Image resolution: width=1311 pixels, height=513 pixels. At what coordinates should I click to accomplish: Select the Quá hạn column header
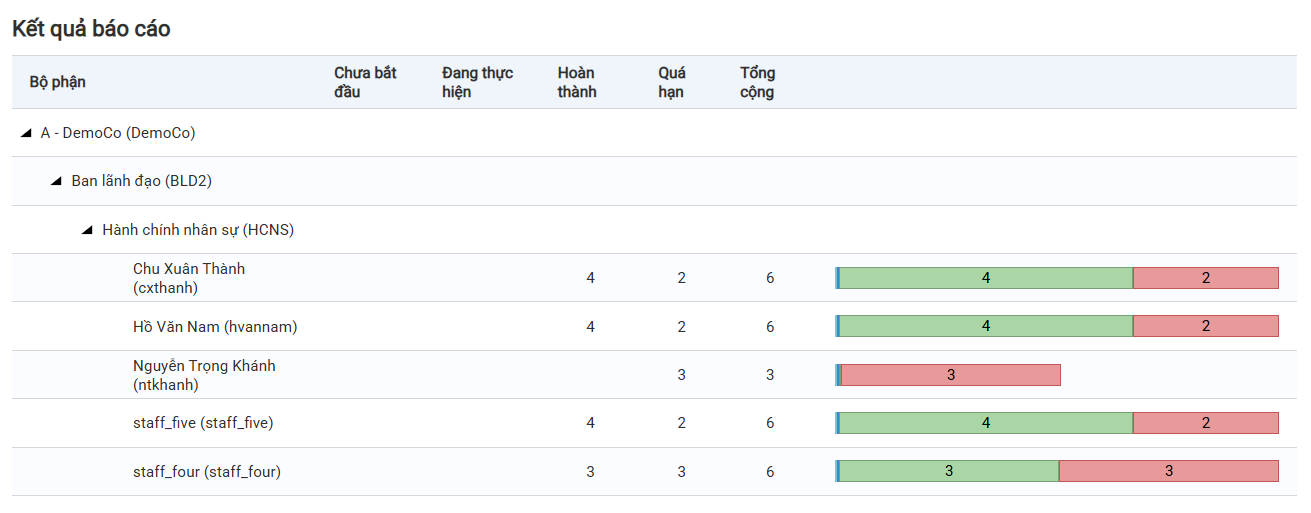click(671, 82)
